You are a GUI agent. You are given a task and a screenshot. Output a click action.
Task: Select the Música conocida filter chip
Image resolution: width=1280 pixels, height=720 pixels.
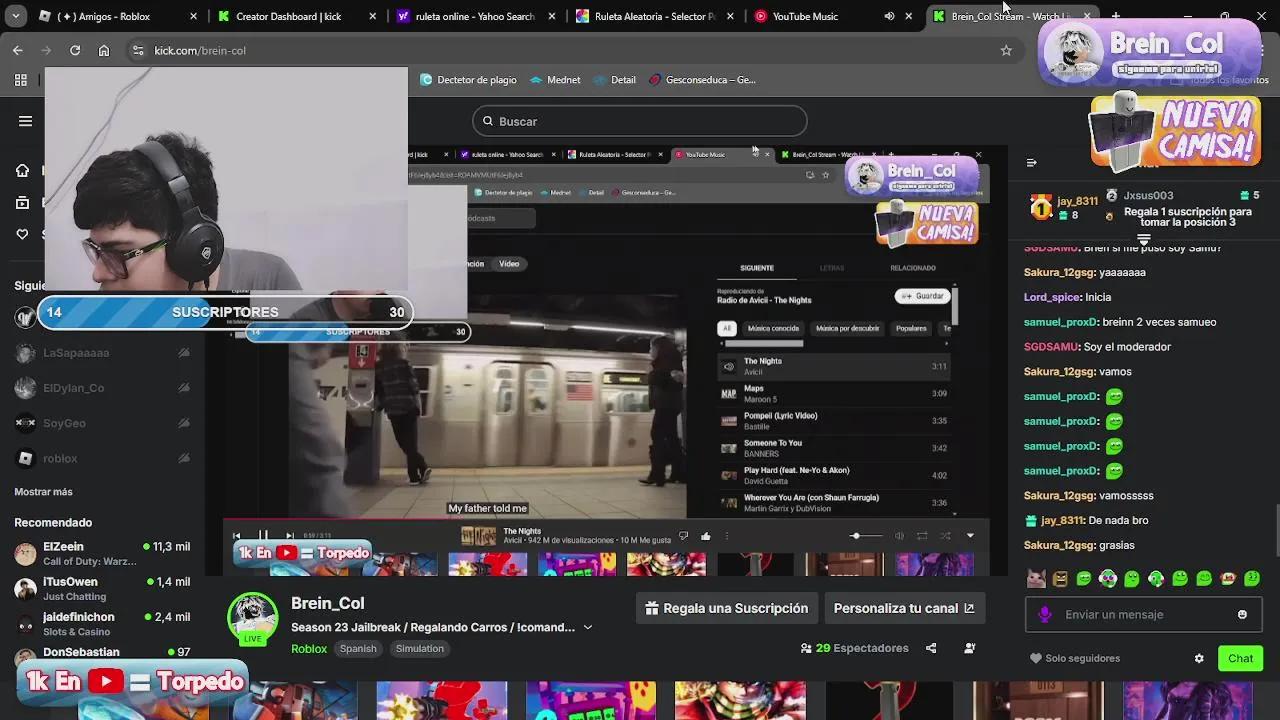point(773,328)
